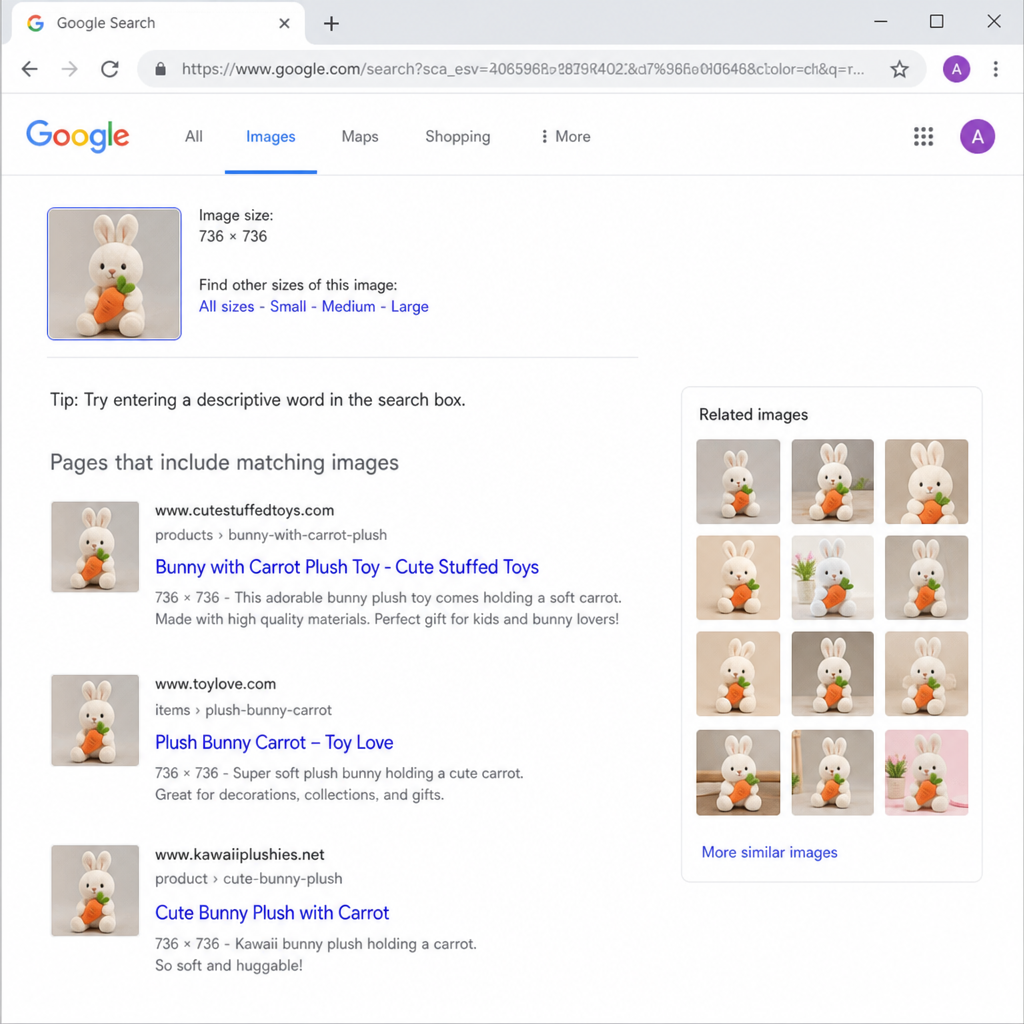This screenshot has height=1024, width=1024.
Task: Close the Google Search tab
Action: click(x=284, y=24)
